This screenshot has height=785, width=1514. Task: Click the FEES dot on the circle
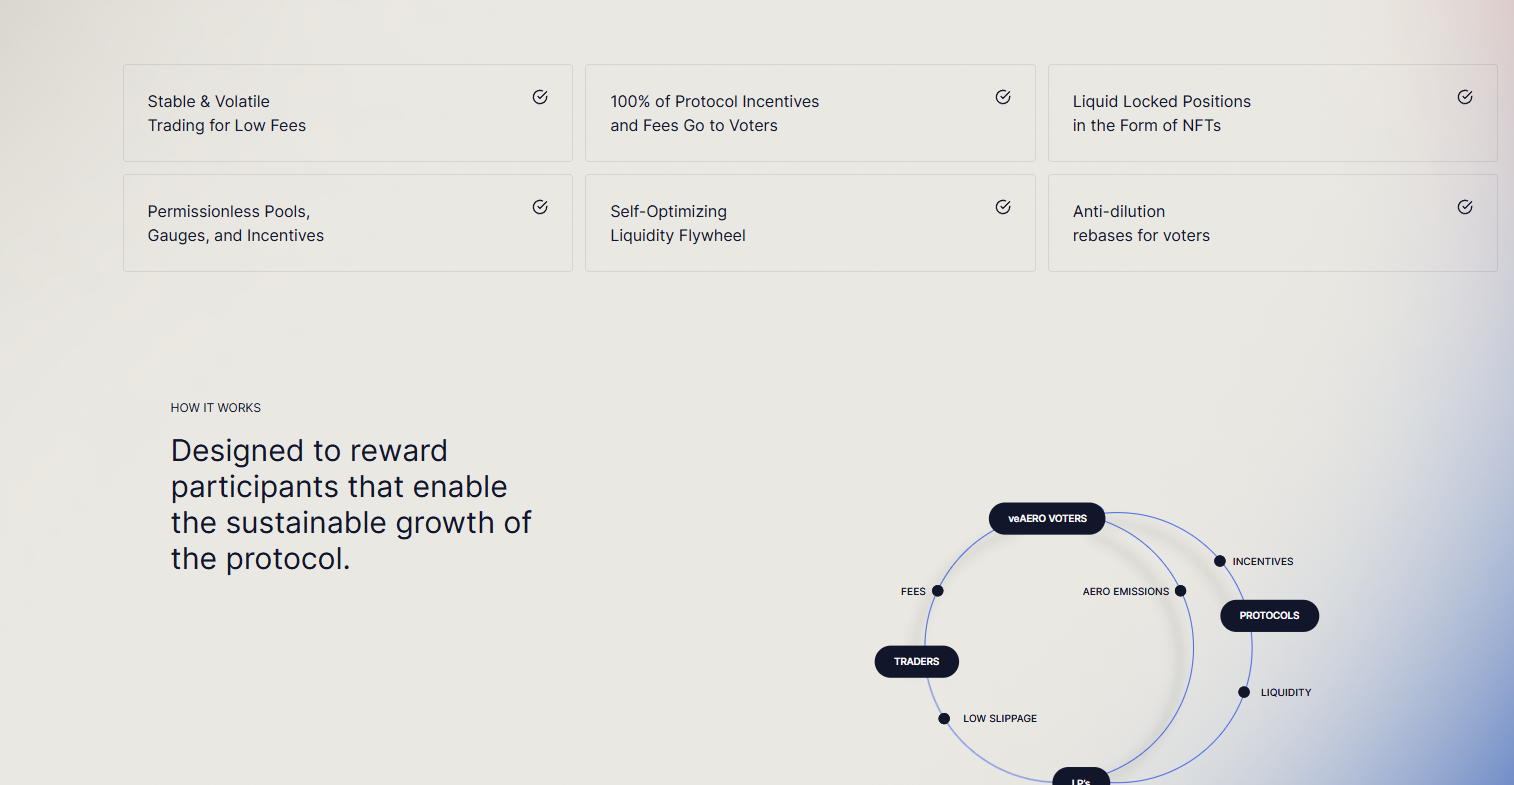938,591
